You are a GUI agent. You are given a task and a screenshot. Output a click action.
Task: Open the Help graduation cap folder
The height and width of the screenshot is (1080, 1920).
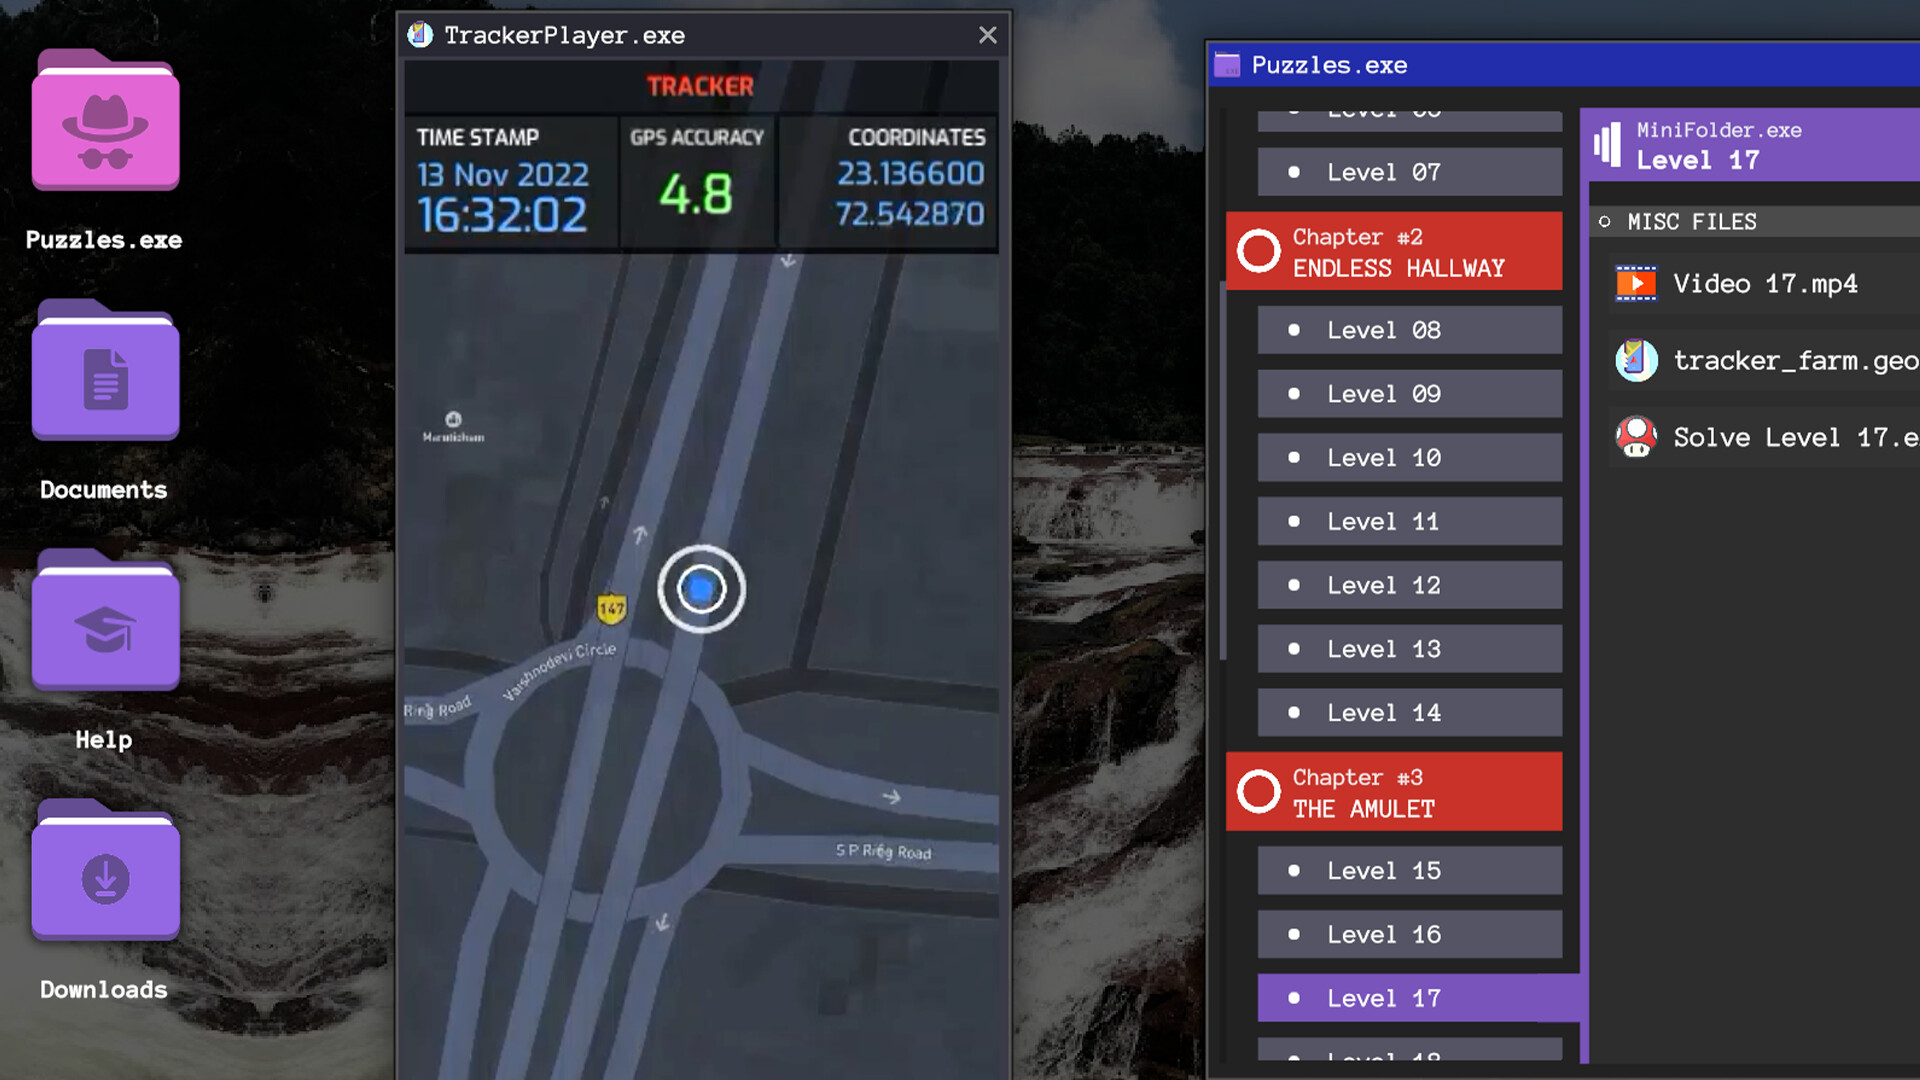click(x=104, y=621)
